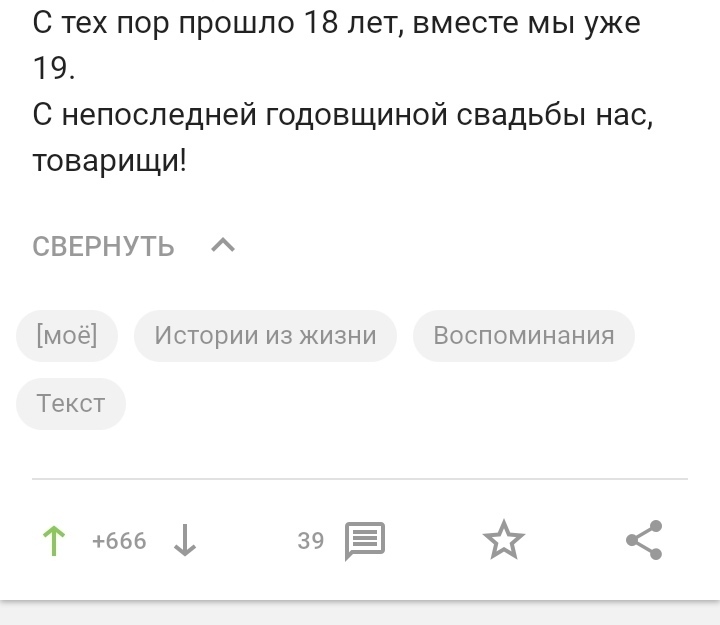720x625 pixels.
Task: Click the gray strip below the post card
Action: [x=360, y=614]
